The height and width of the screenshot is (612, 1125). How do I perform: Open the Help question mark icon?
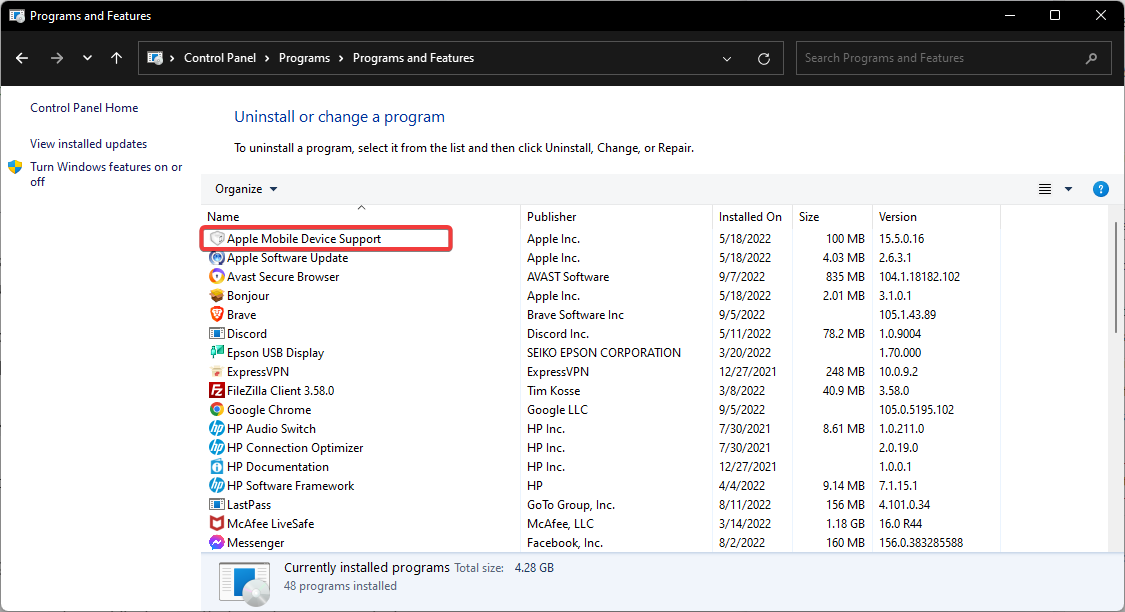pyautogui.click(x=1100, y=189)
